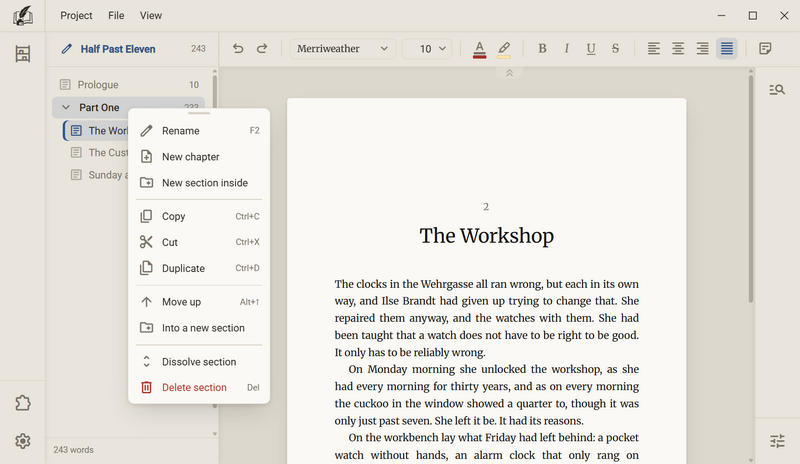The height and width of the screenshot is (464, 800).
Task: Select The Workshop chapter in tree
Action: click(x=96, y=131)
